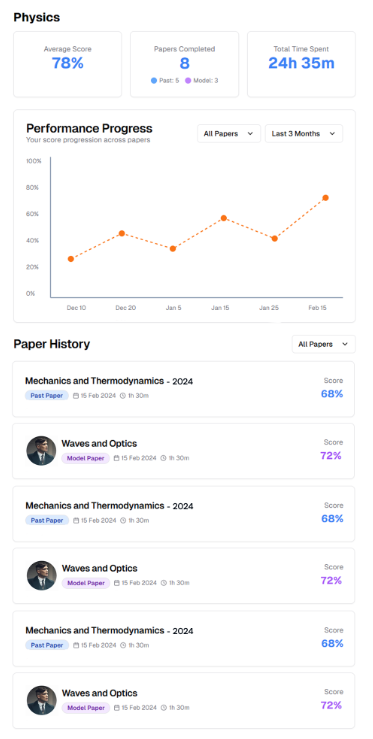This screenshot has width=373, height=739.
Task: Open the first Mechanics and Thermodynamics paper title
Action: (x=109, y=381)
